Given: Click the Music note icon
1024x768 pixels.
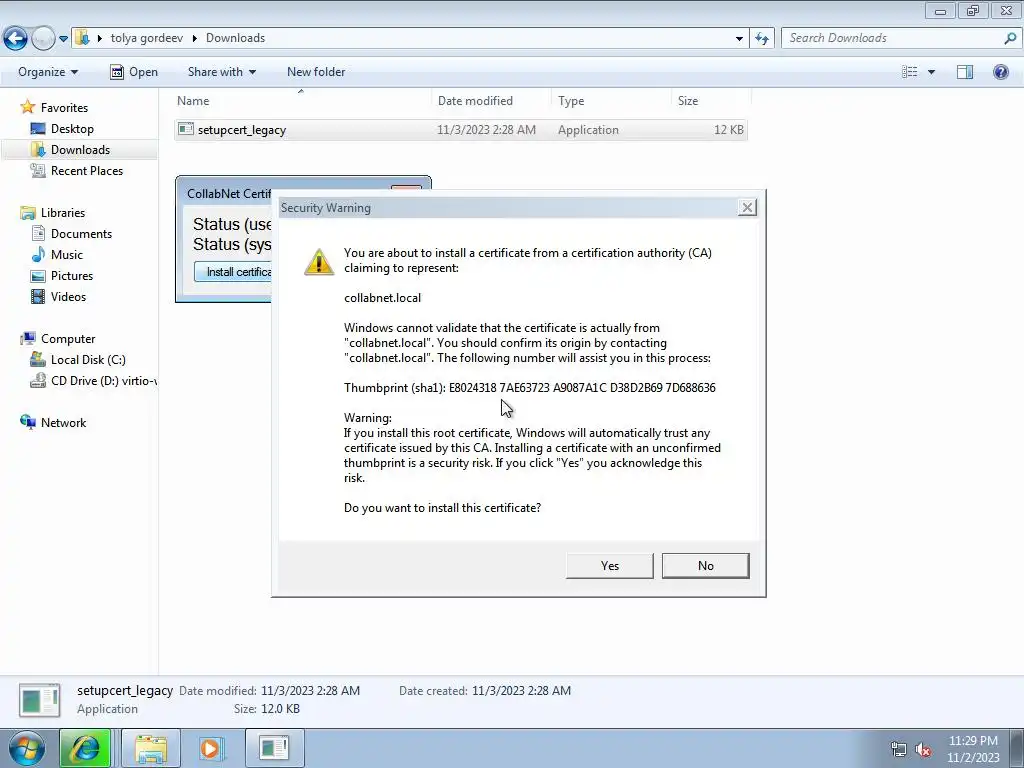Looking at the screenshot, I should (38, 255).
